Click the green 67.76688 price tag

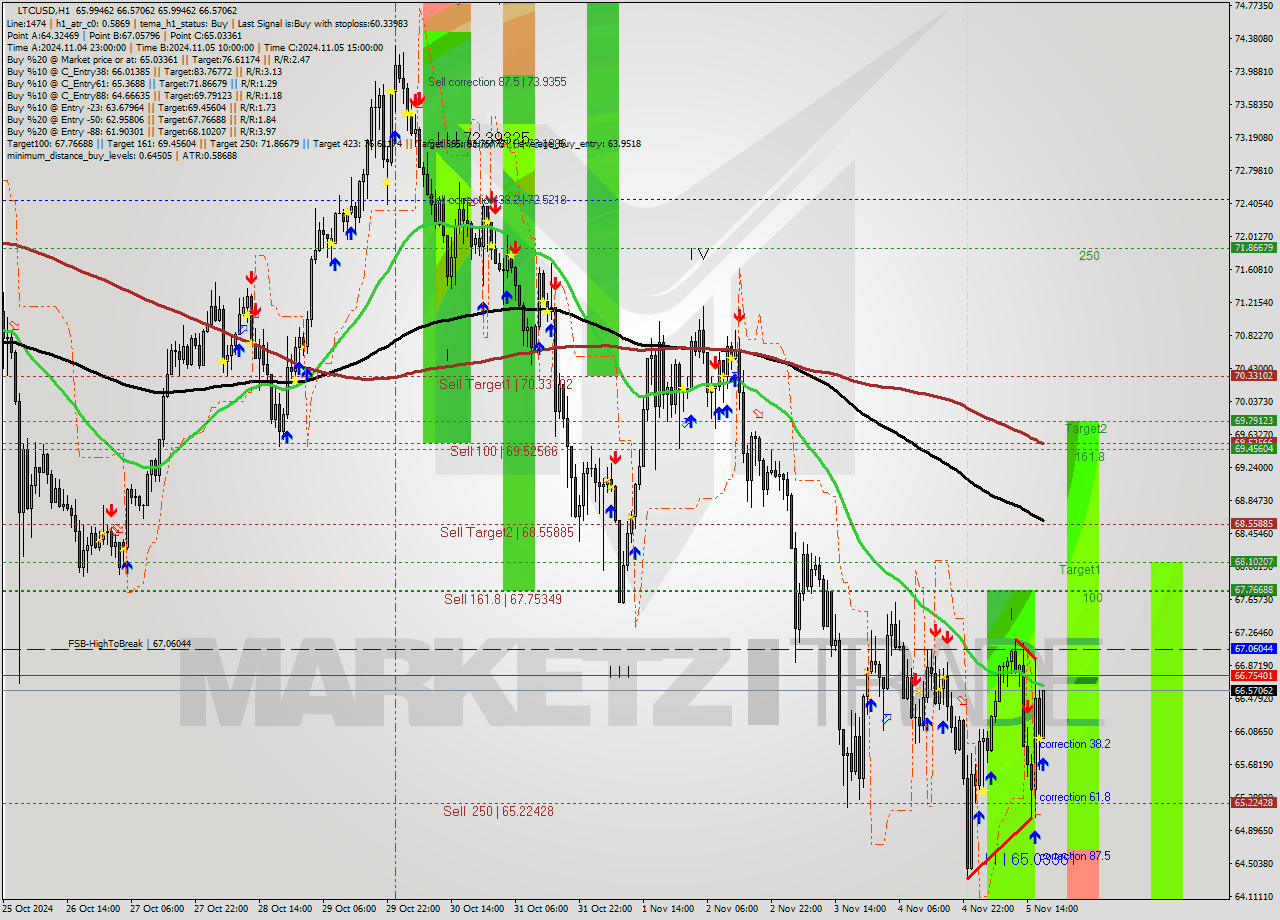pyautogui.click(x=1253, y=590)
